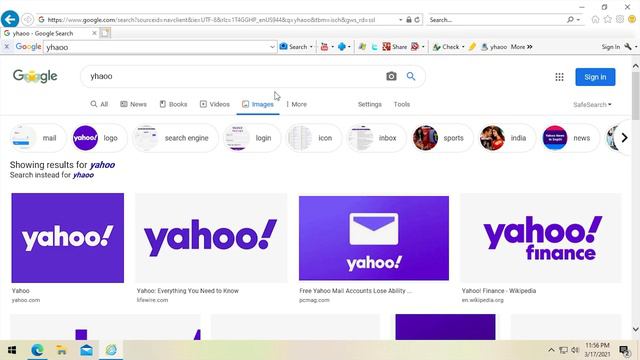Switch to the Books results tab
The image size is (640, 360).
173,104
